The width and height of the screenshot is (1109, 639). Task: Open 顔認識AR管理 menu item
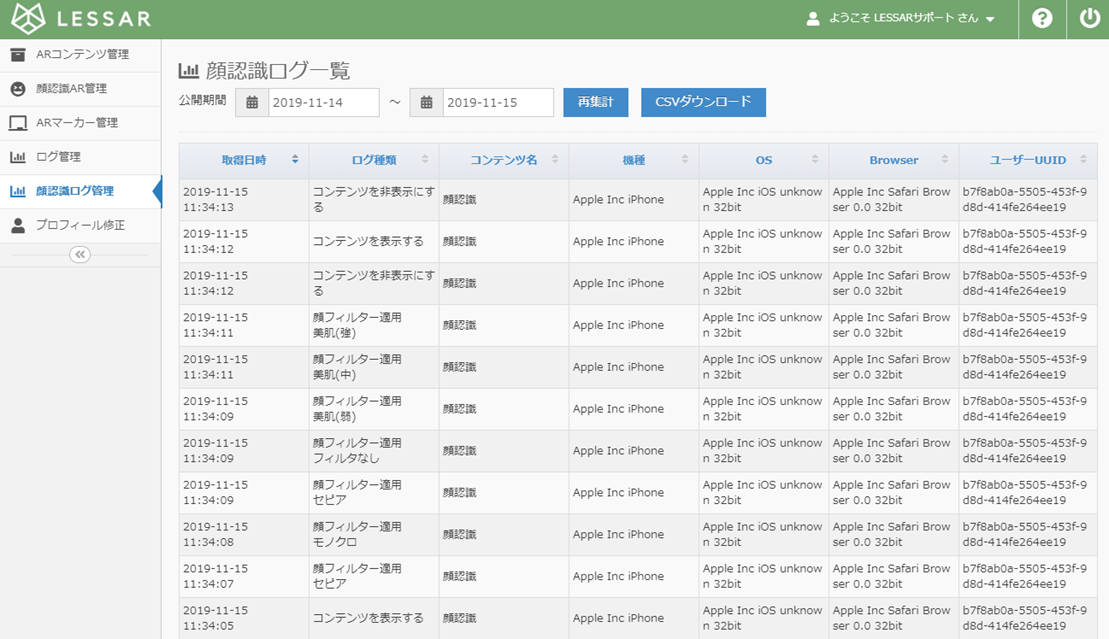click(81, 88)
